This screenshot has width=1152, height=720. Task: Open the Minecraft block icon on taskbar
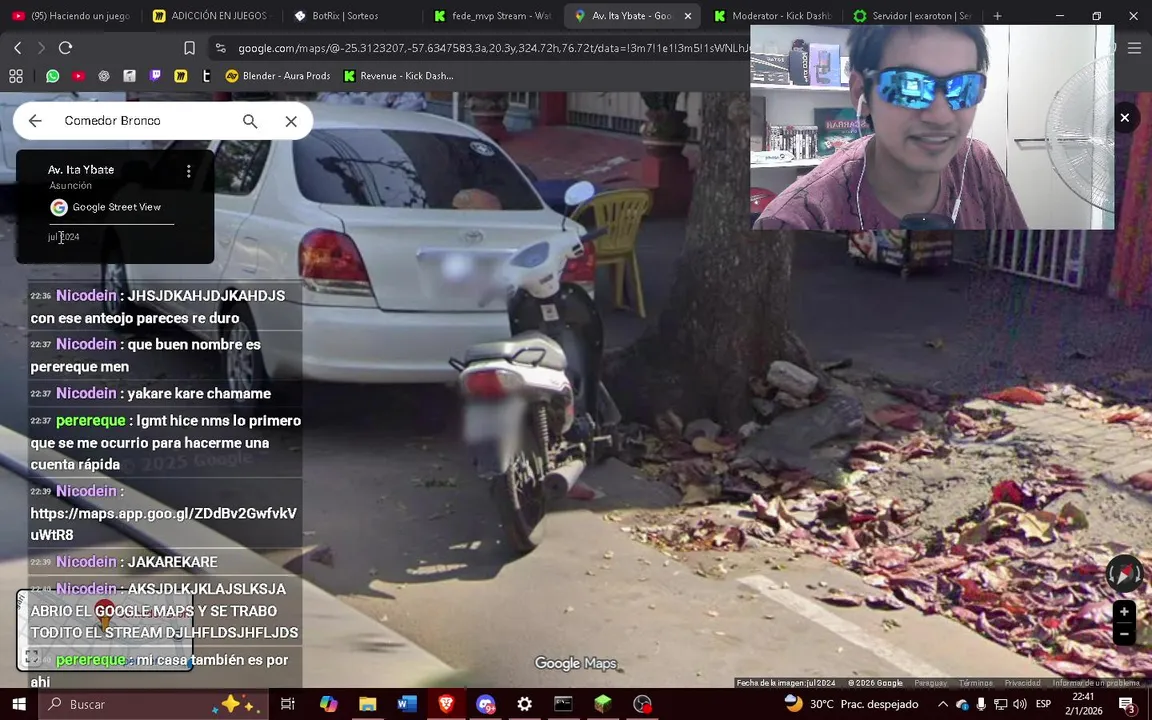[x=602, y=704]
